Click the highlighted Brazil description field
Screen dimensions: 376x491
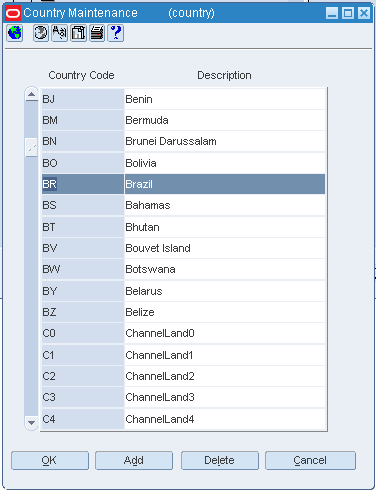(225, 184)
